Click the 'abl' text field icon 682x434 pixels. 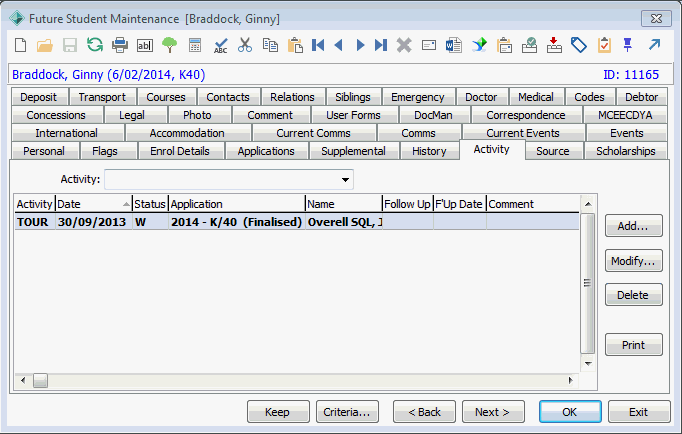[x=145, y=45]
